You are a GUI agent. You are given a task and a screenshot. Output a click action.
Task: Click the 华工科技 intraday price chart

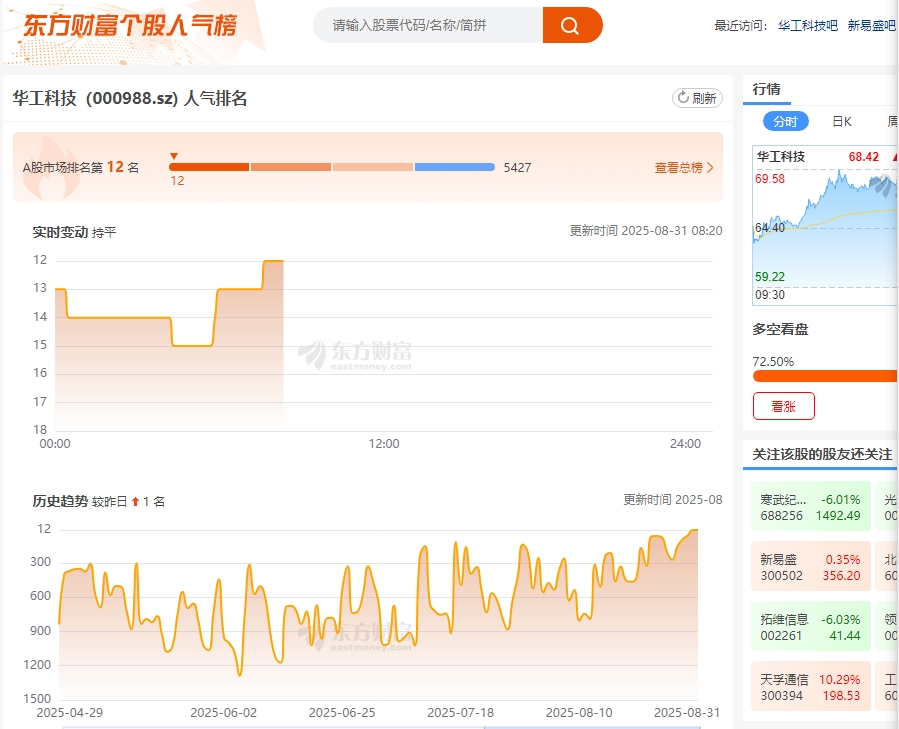[x=825, y=225]
